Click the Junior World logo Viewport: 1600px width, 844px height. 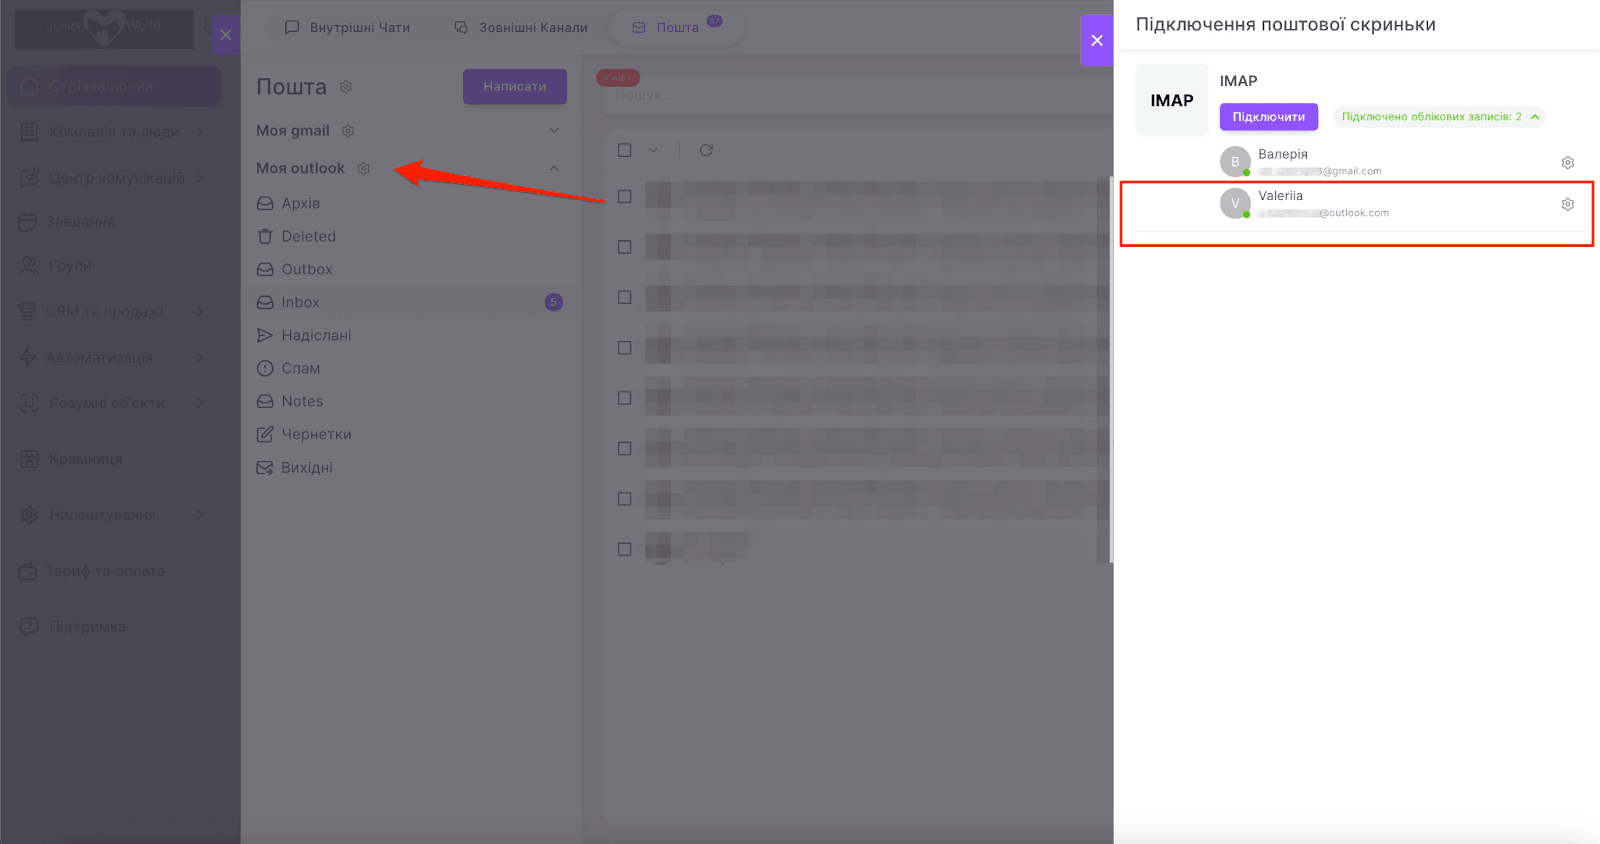(x=104, y=28)
